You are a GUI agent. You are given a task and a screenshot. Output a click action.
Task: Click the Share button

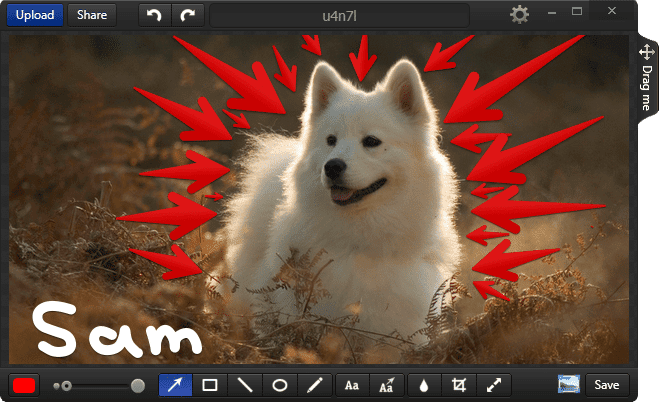click(x=92, y=15)
